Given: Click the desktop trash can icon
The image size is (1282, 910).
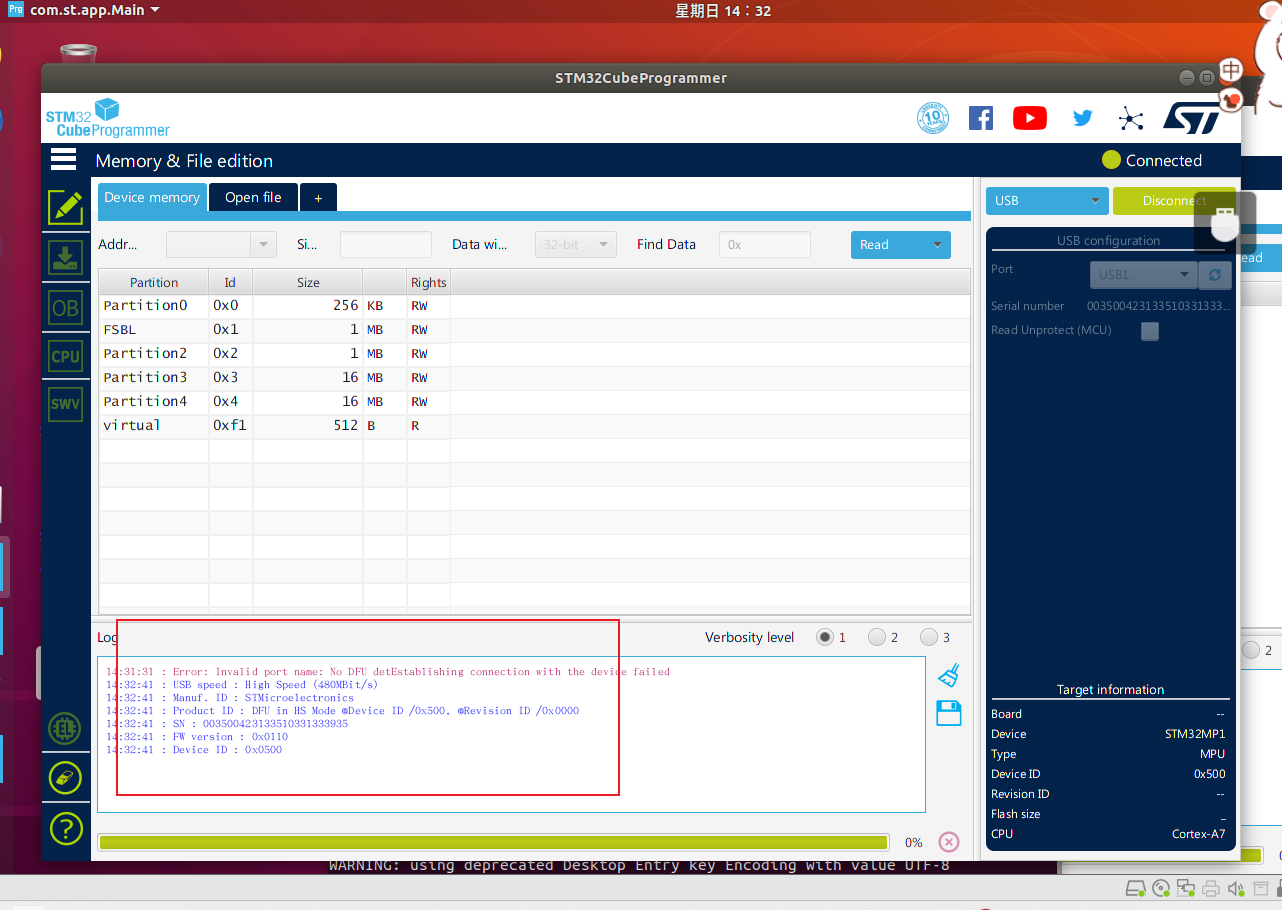Looking at the screenshot, I should point(78,54).
